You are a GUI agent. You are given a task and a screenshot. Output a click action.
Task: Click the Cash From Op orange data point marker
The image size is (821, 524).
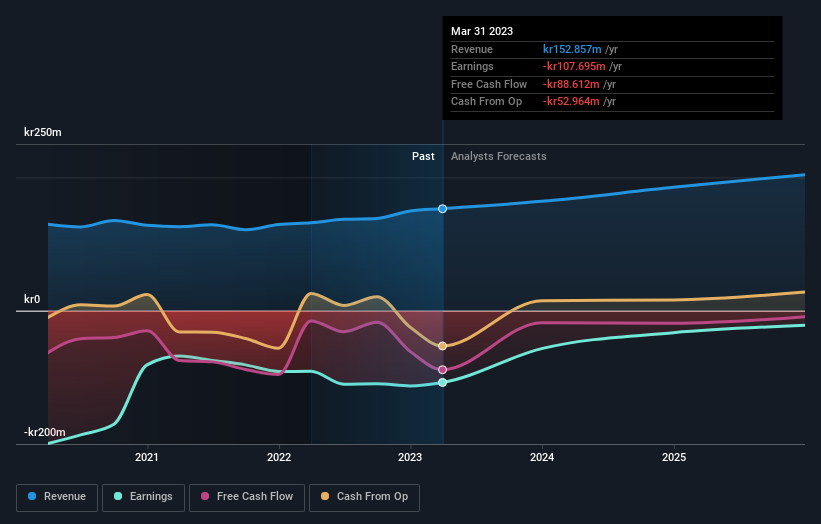point(442,346)
